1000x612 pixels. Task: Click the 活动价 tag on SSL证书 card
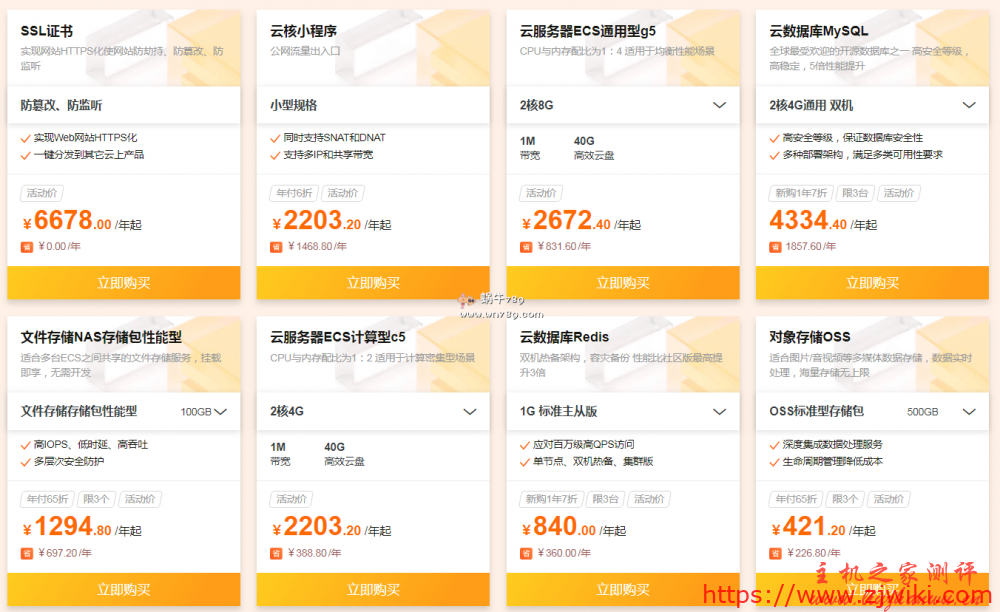(x=42, y=193)
